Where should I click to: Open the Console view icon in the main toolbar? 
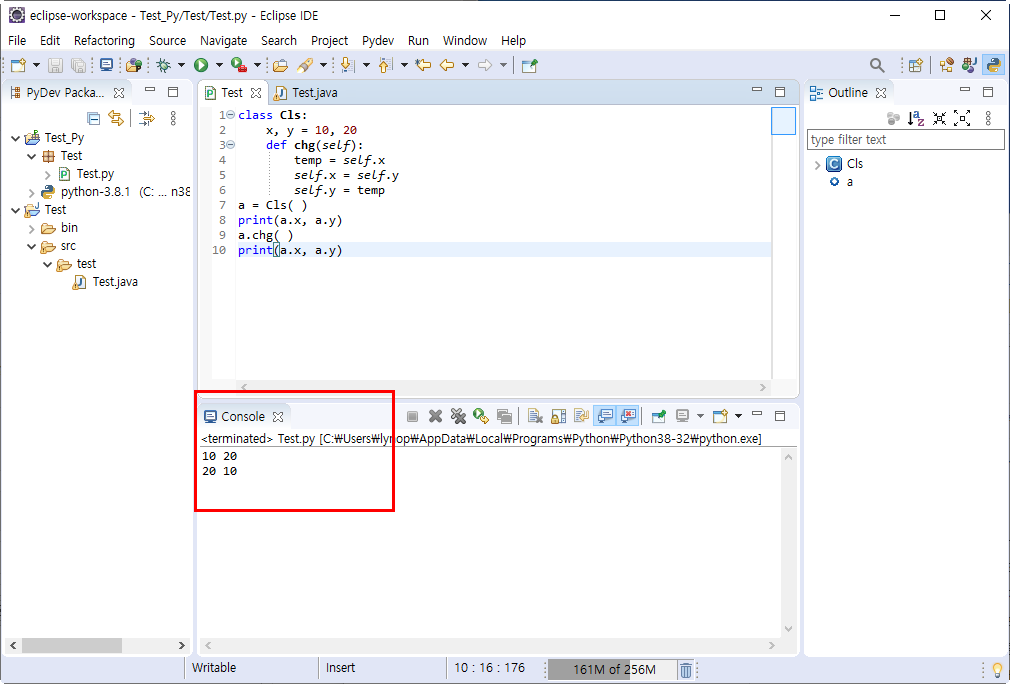pyautogui.click(x=106, y=65)
